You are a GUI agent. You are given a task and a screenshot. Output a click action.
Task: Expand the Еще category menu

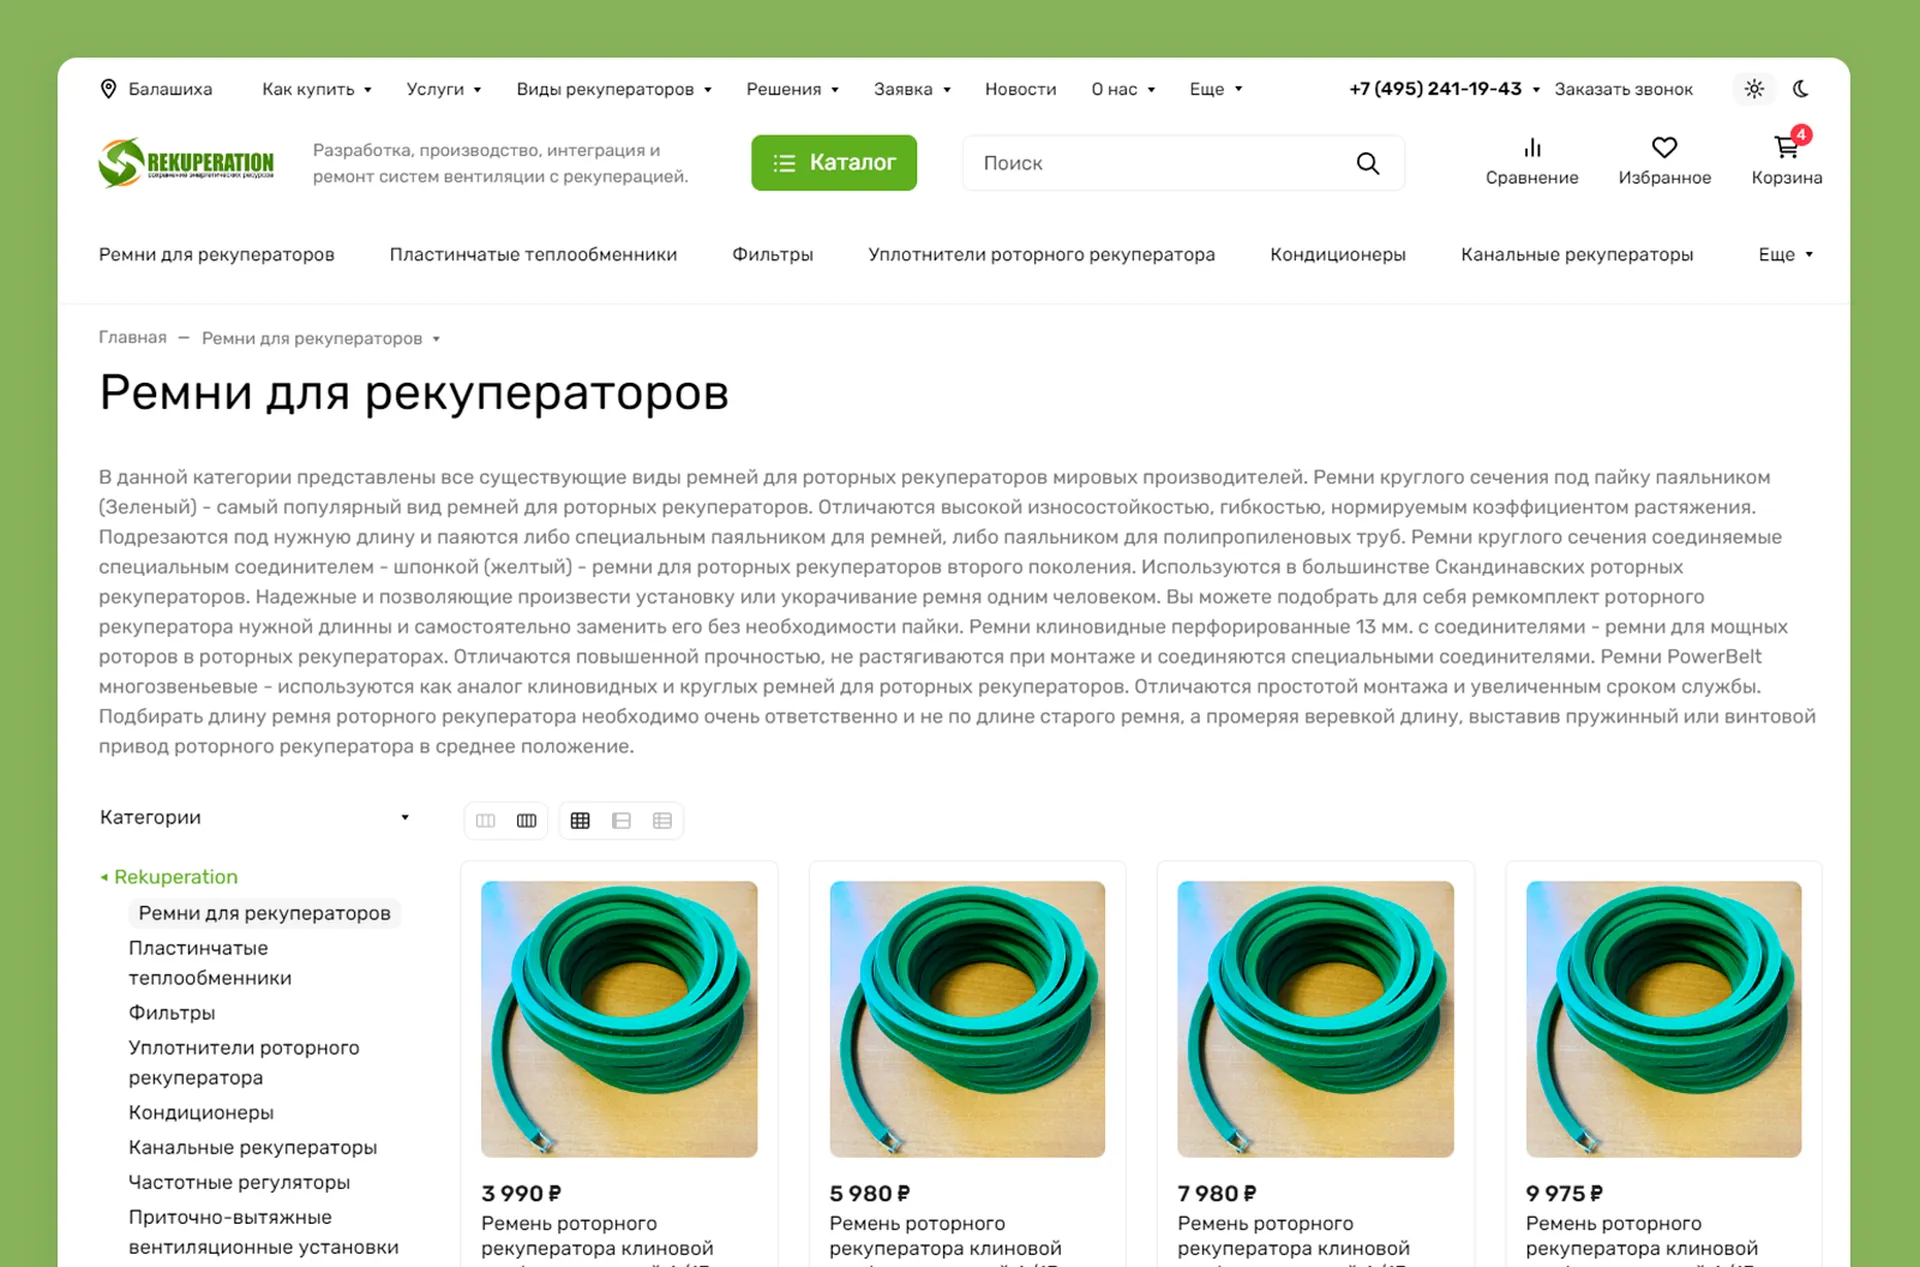(x=1786, y=254)
